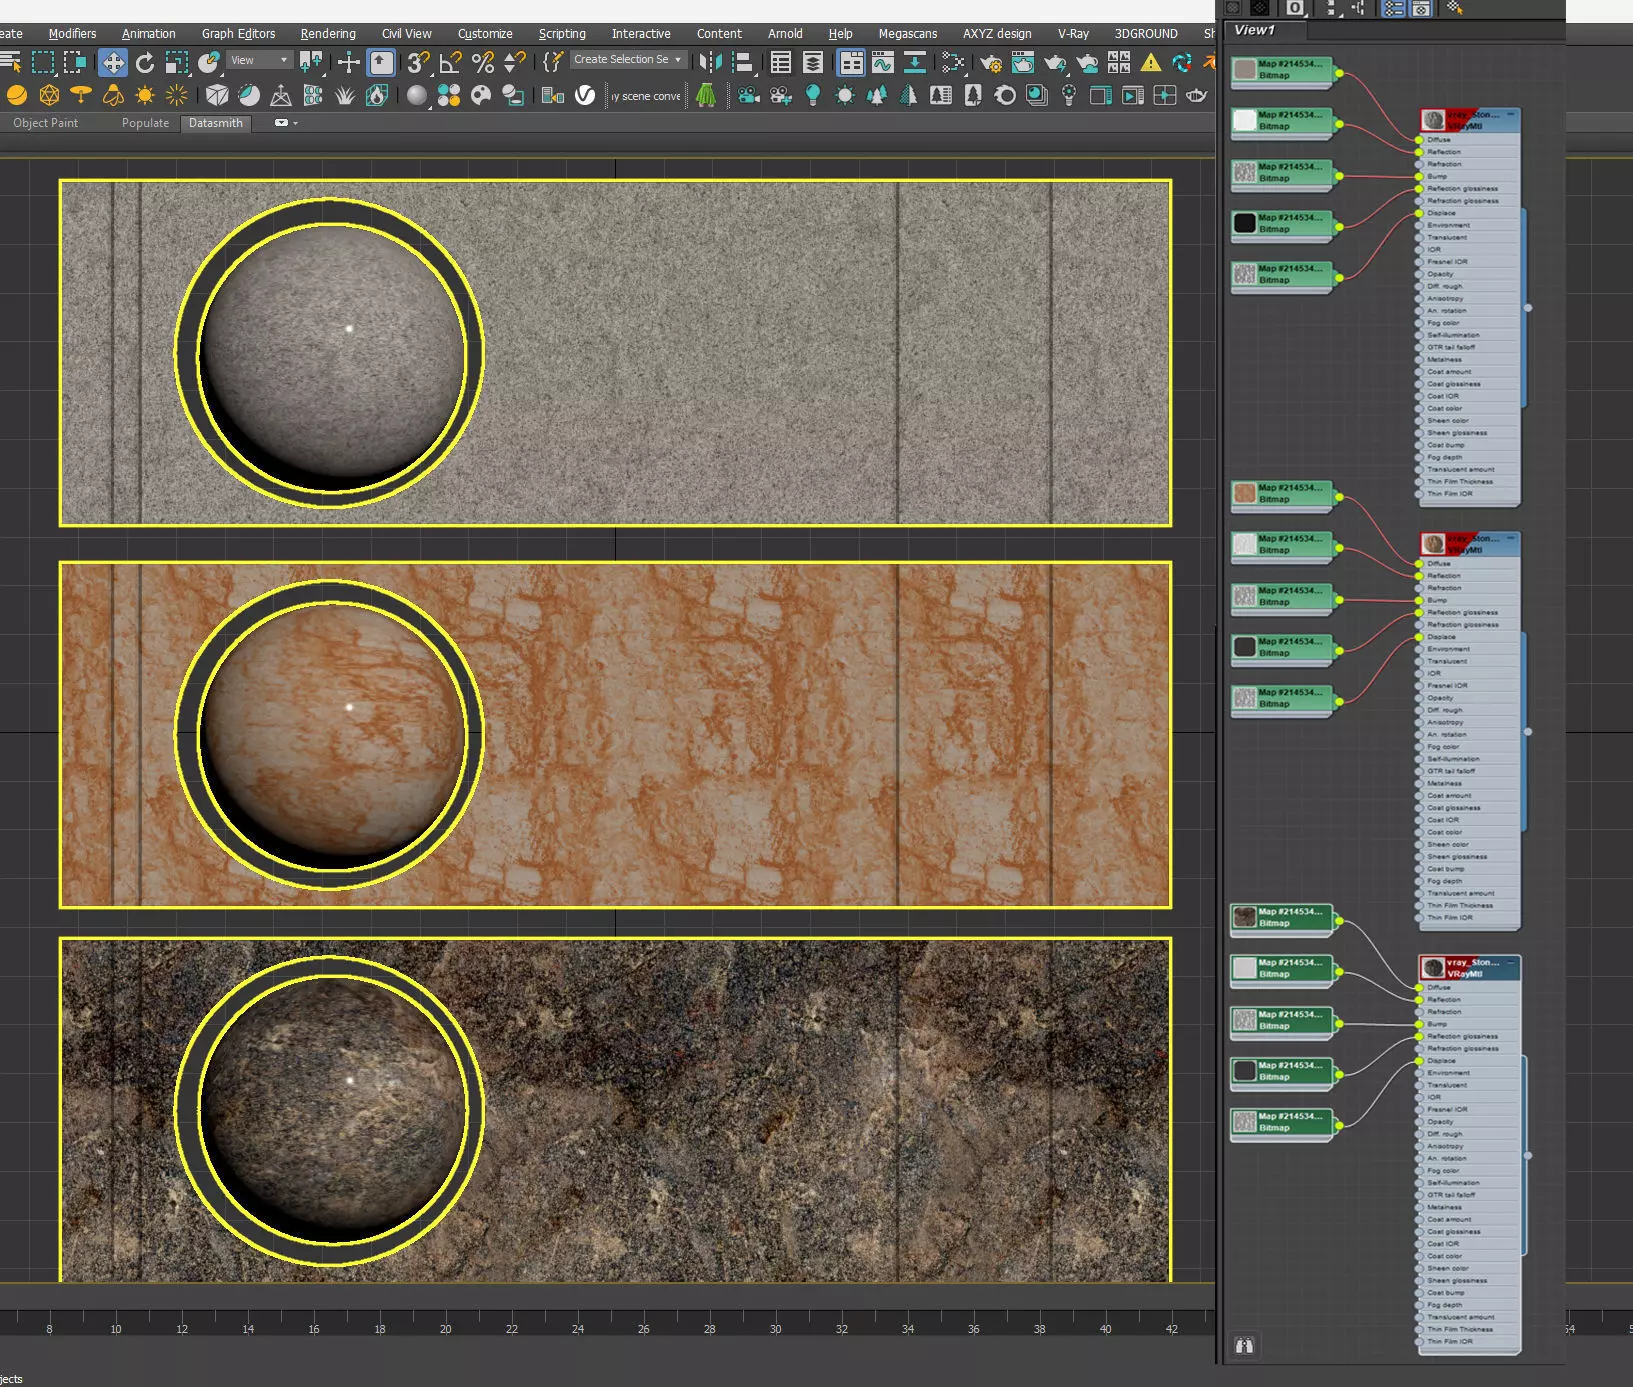Viewport: 1633px width, 1387px height.
Task: Click the V-Ray logo toolbar icon
Action: pos(585,95)
